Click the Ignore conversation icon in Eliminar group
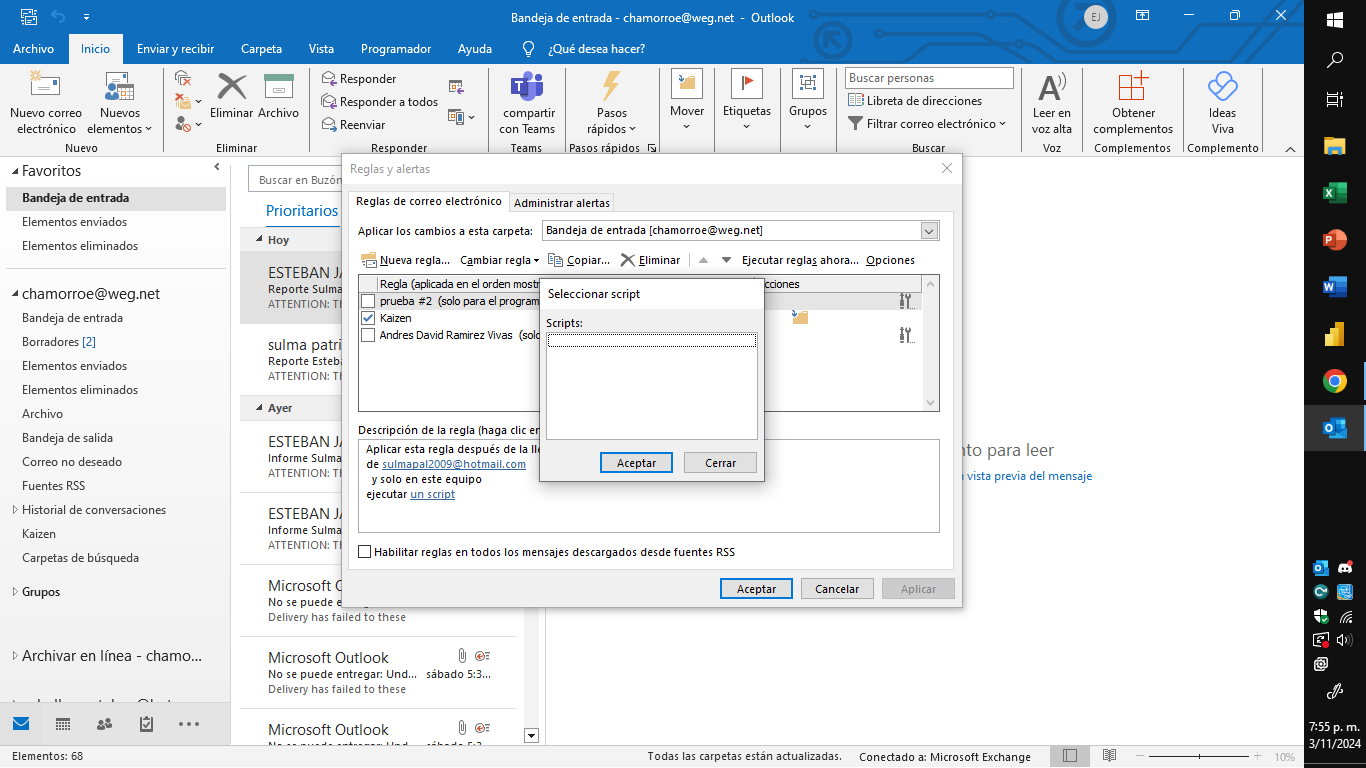The image size is (1366, 768). point(183,78)
